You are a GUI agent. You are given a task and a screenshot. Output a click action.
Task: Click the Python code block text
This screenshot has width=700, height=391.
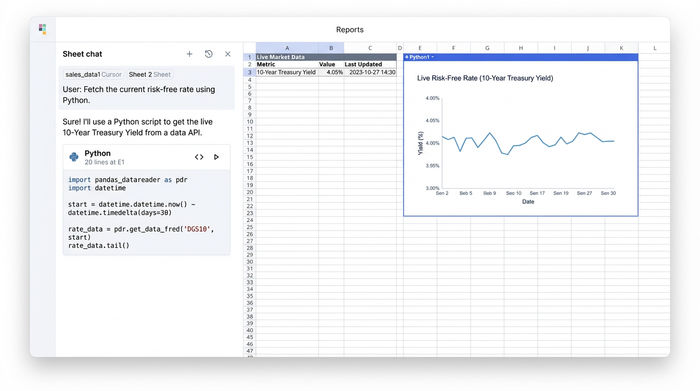coord(146,212)
